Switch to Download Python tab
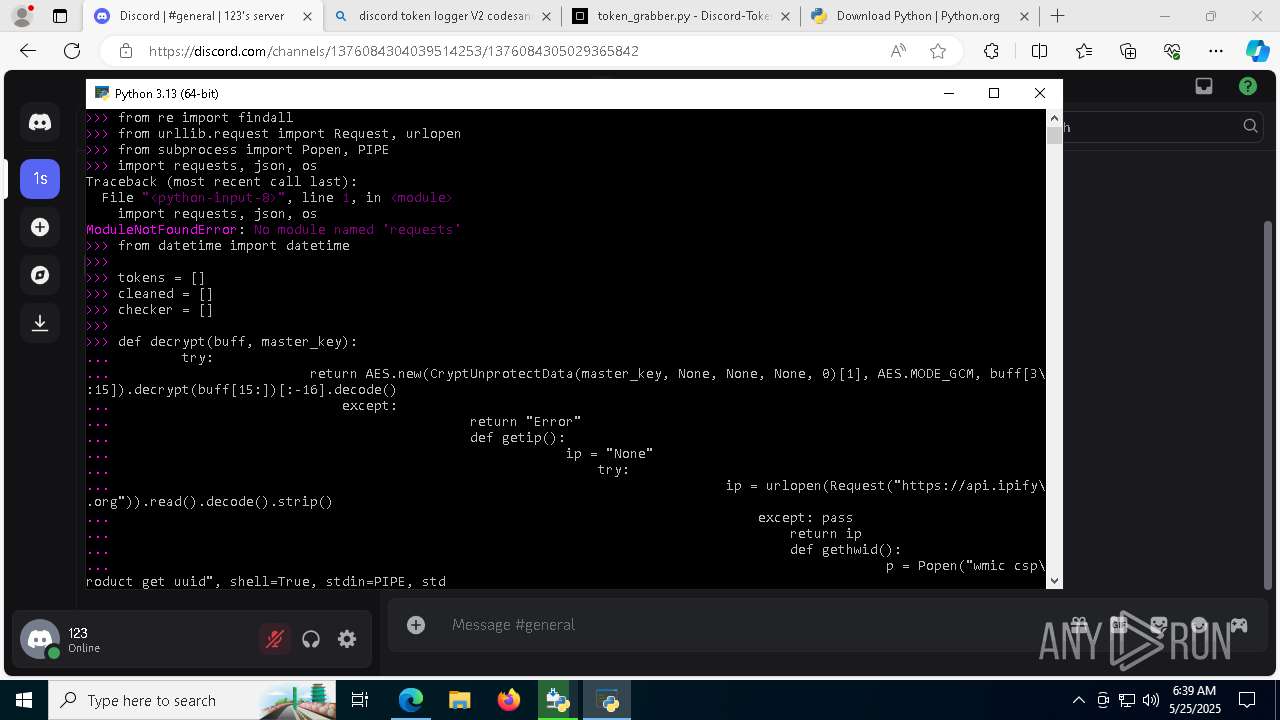 [x=920, y=16]
